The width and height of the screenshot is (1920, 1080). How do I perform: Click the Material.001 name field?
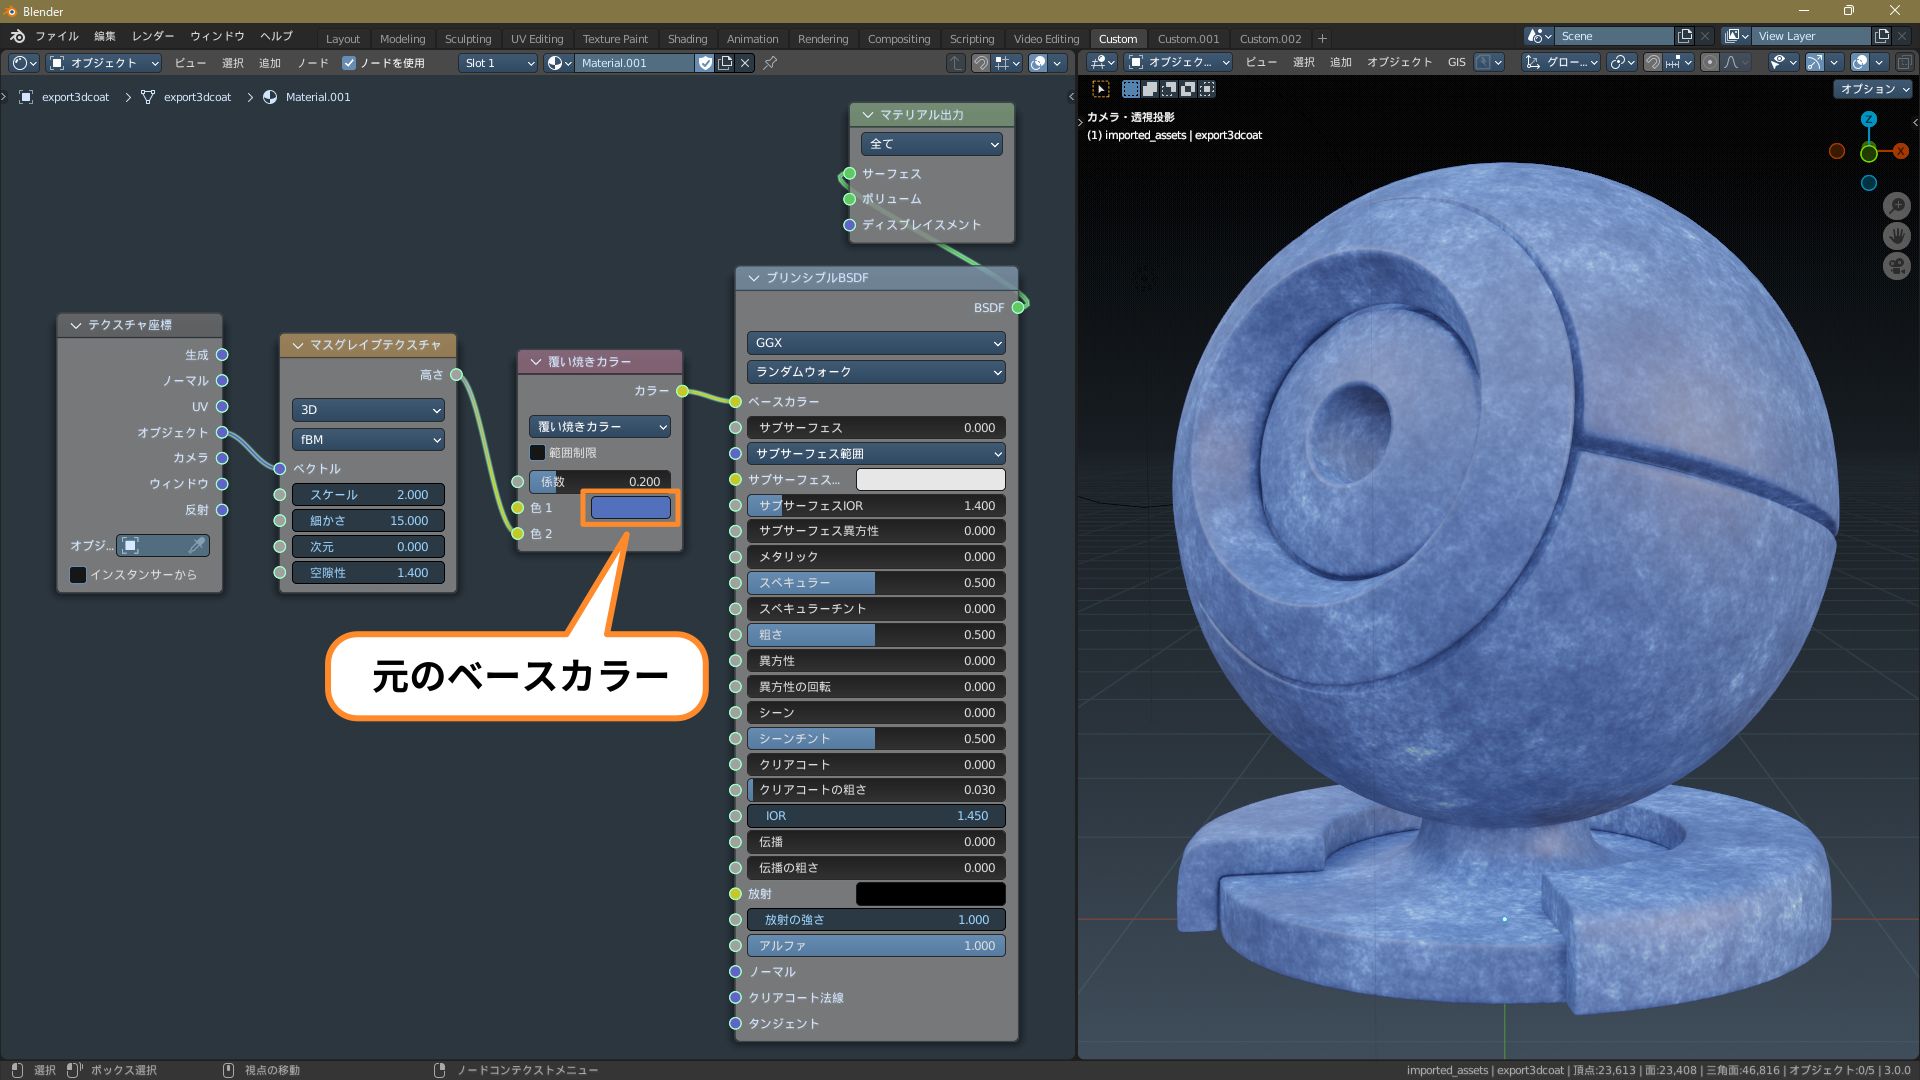pyautogui.click(x=635, y=63)
